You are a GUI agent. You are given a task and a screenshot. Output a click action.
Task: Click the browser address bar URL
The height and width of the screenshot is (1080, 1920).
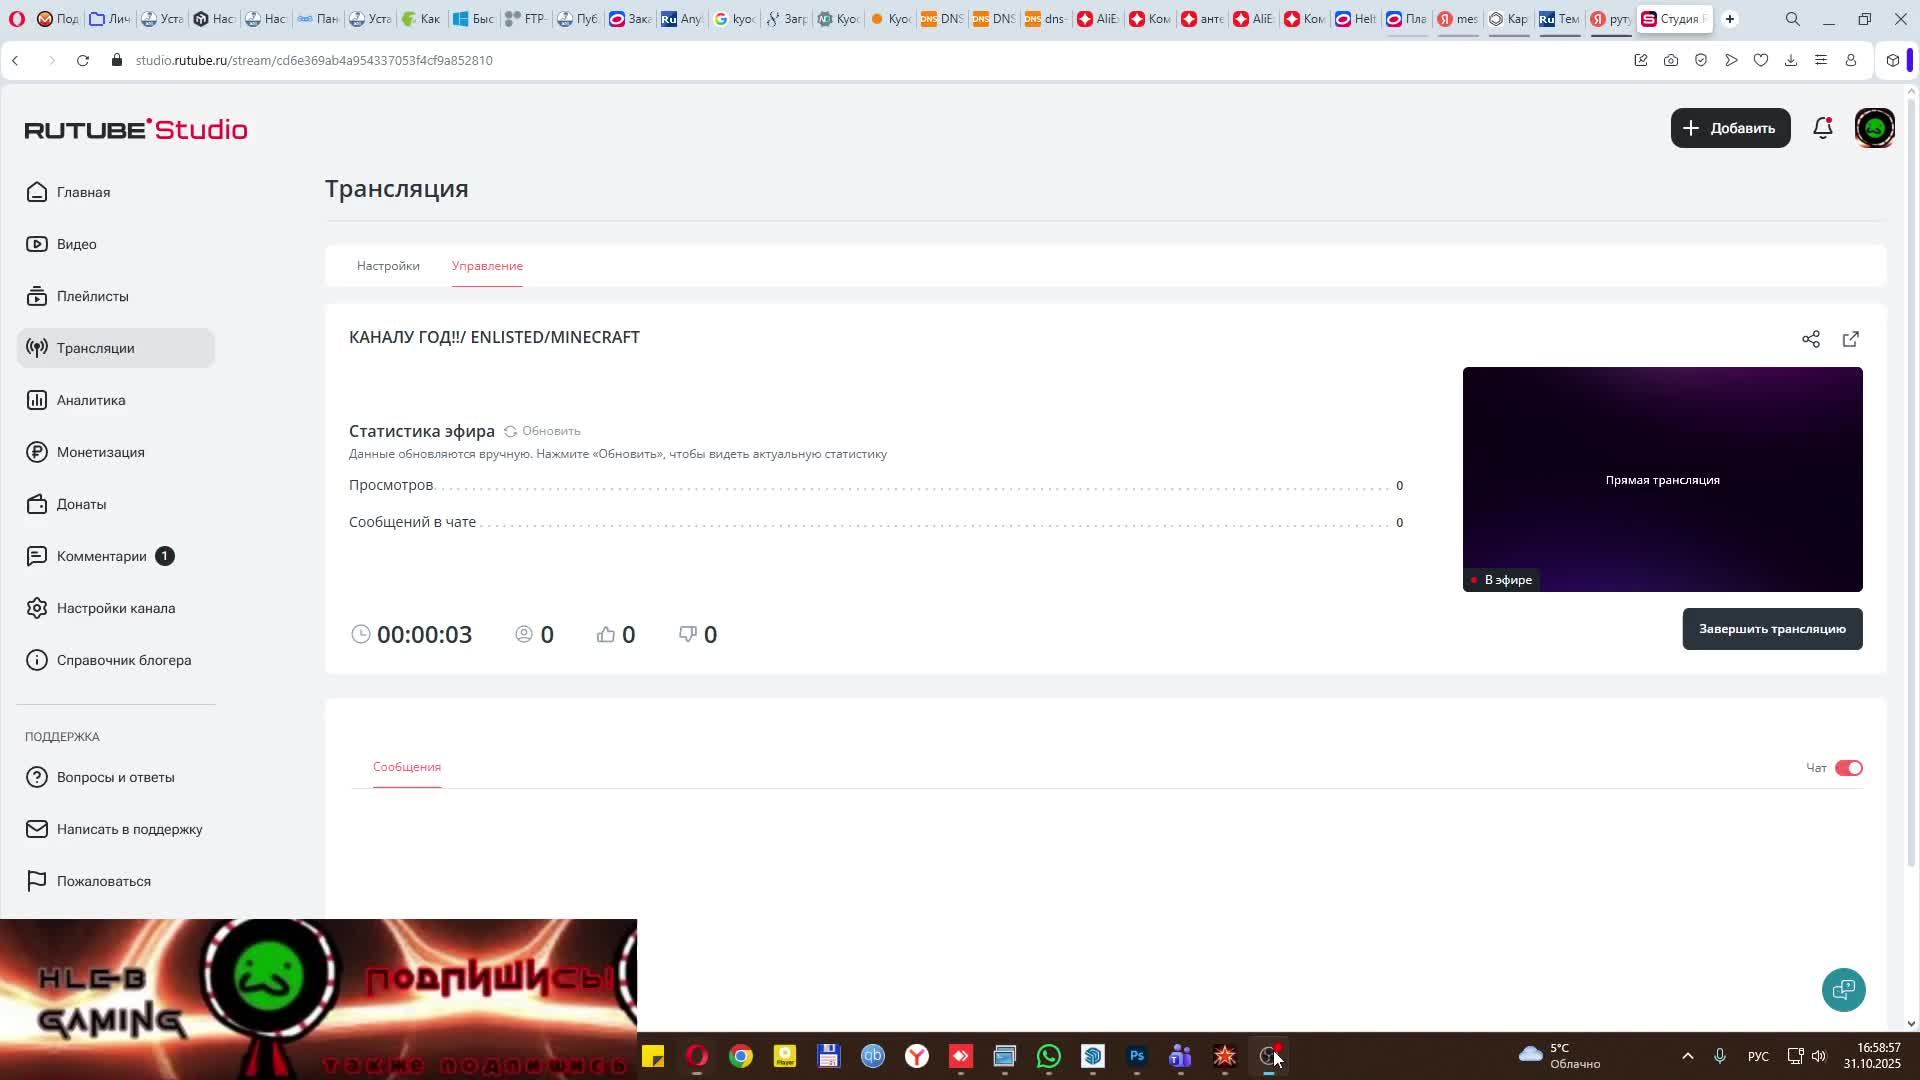click(314, 60)
